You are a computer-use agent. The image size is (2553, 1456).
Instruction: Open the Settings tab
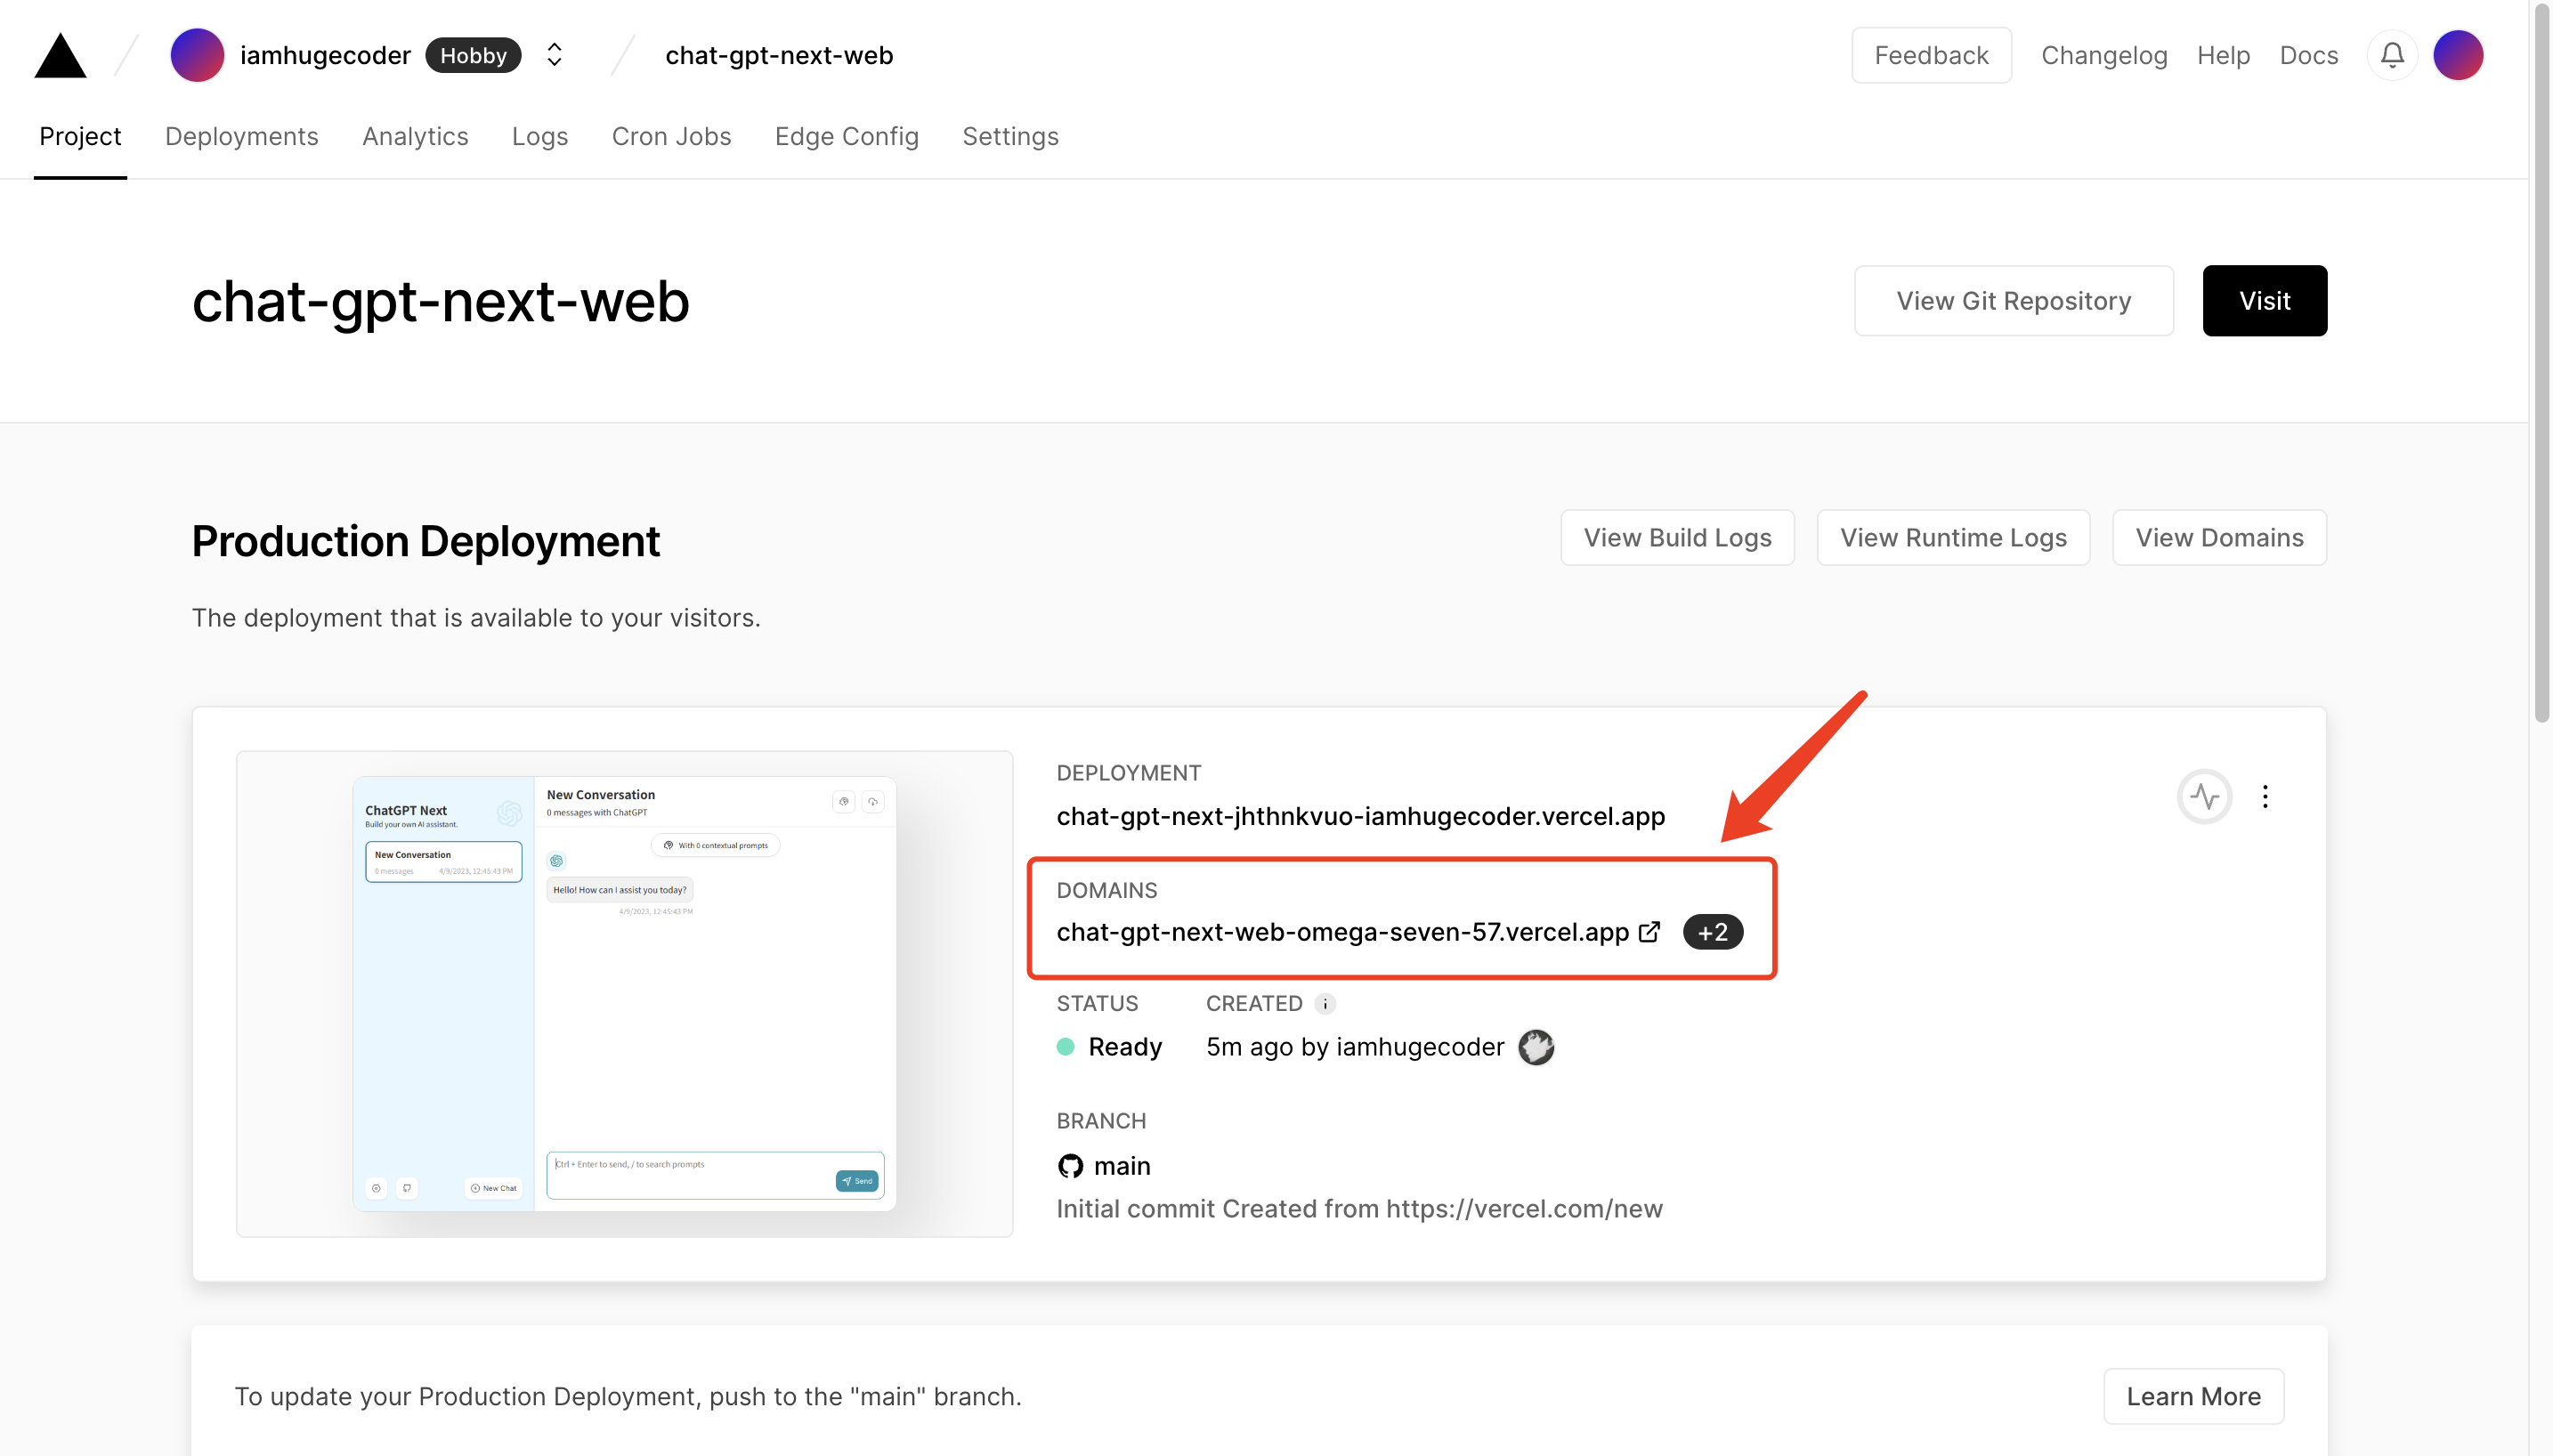tap(1010, 136)
